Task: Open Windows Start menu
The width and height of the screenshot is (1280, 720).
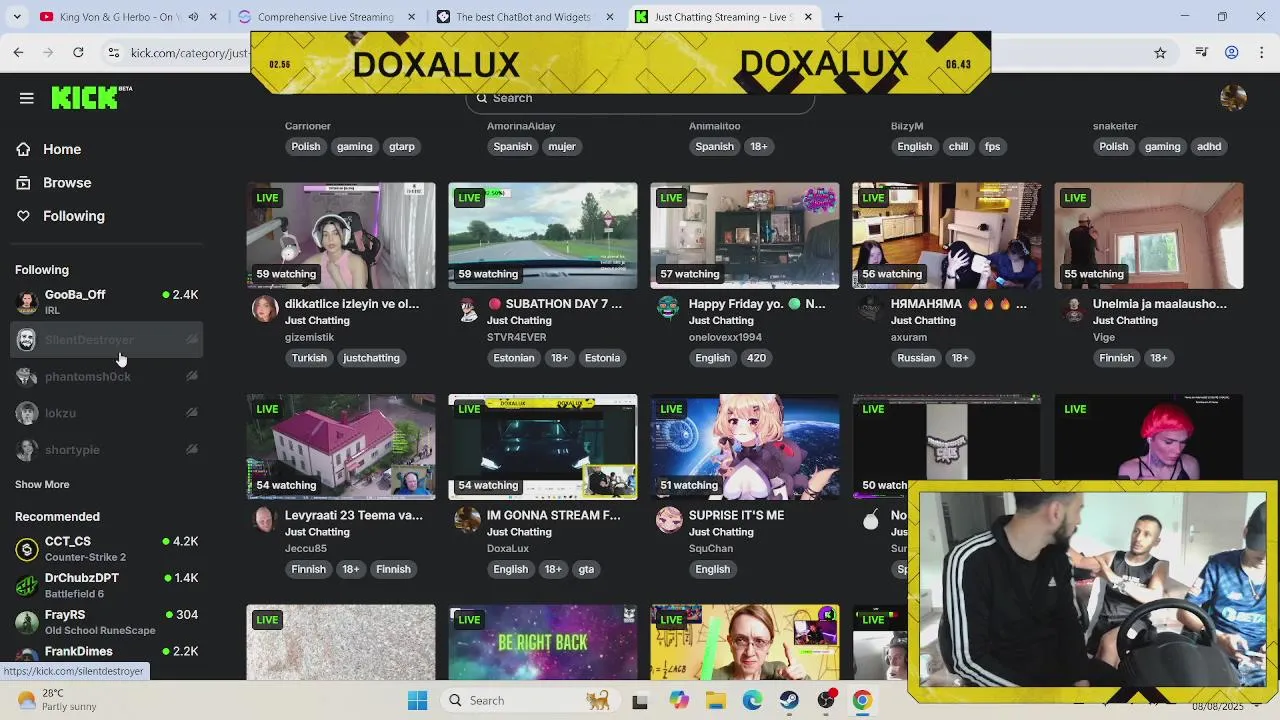Action: click(418, 700)
